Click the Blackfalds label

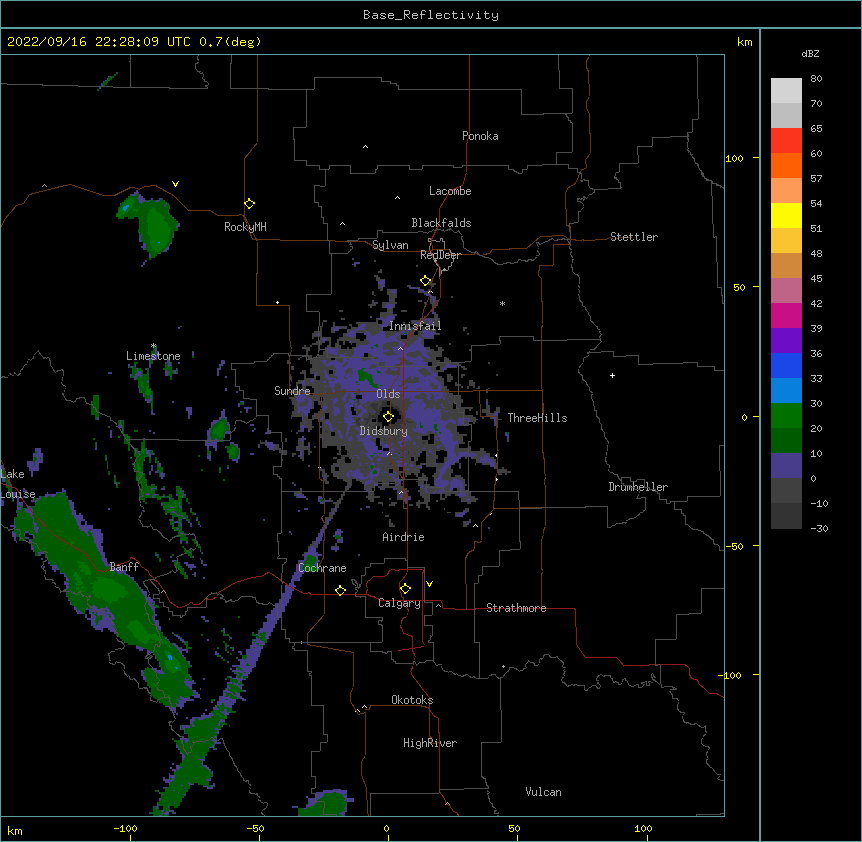pos(441,223)
